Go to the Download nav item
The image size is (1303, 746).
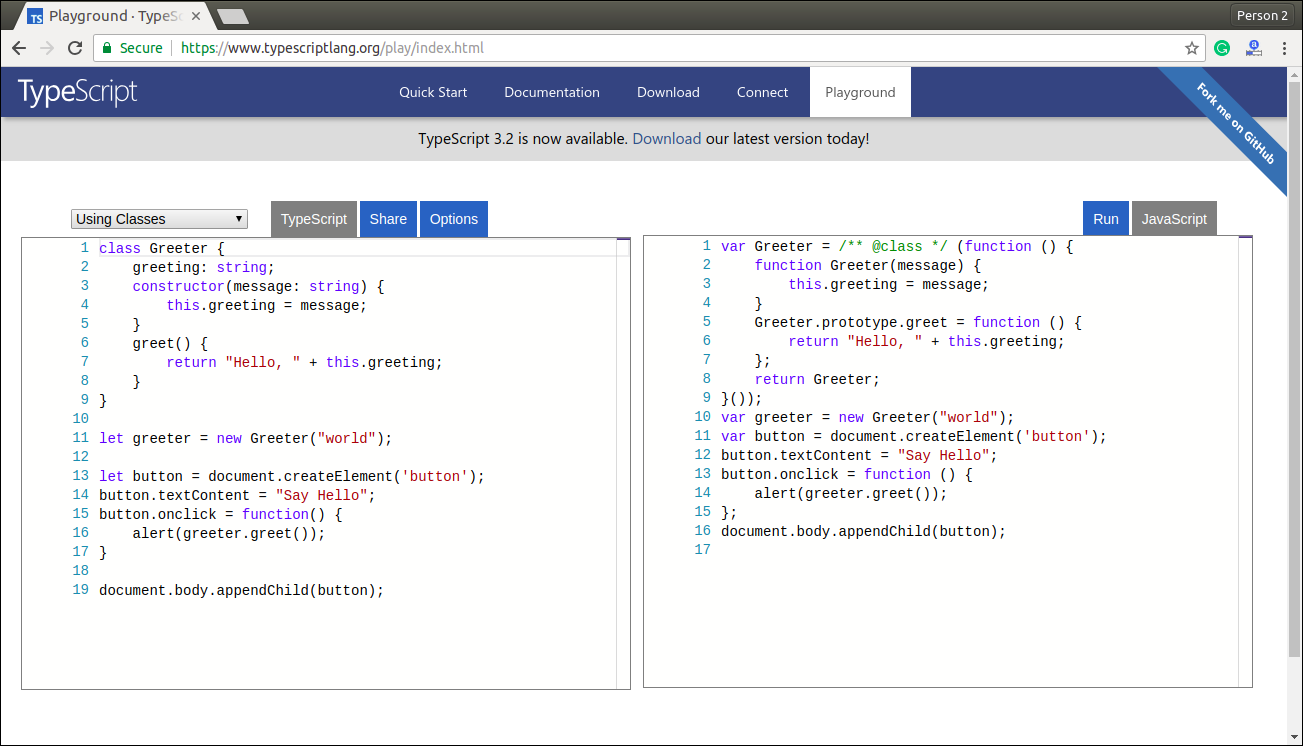click(668, 92)
